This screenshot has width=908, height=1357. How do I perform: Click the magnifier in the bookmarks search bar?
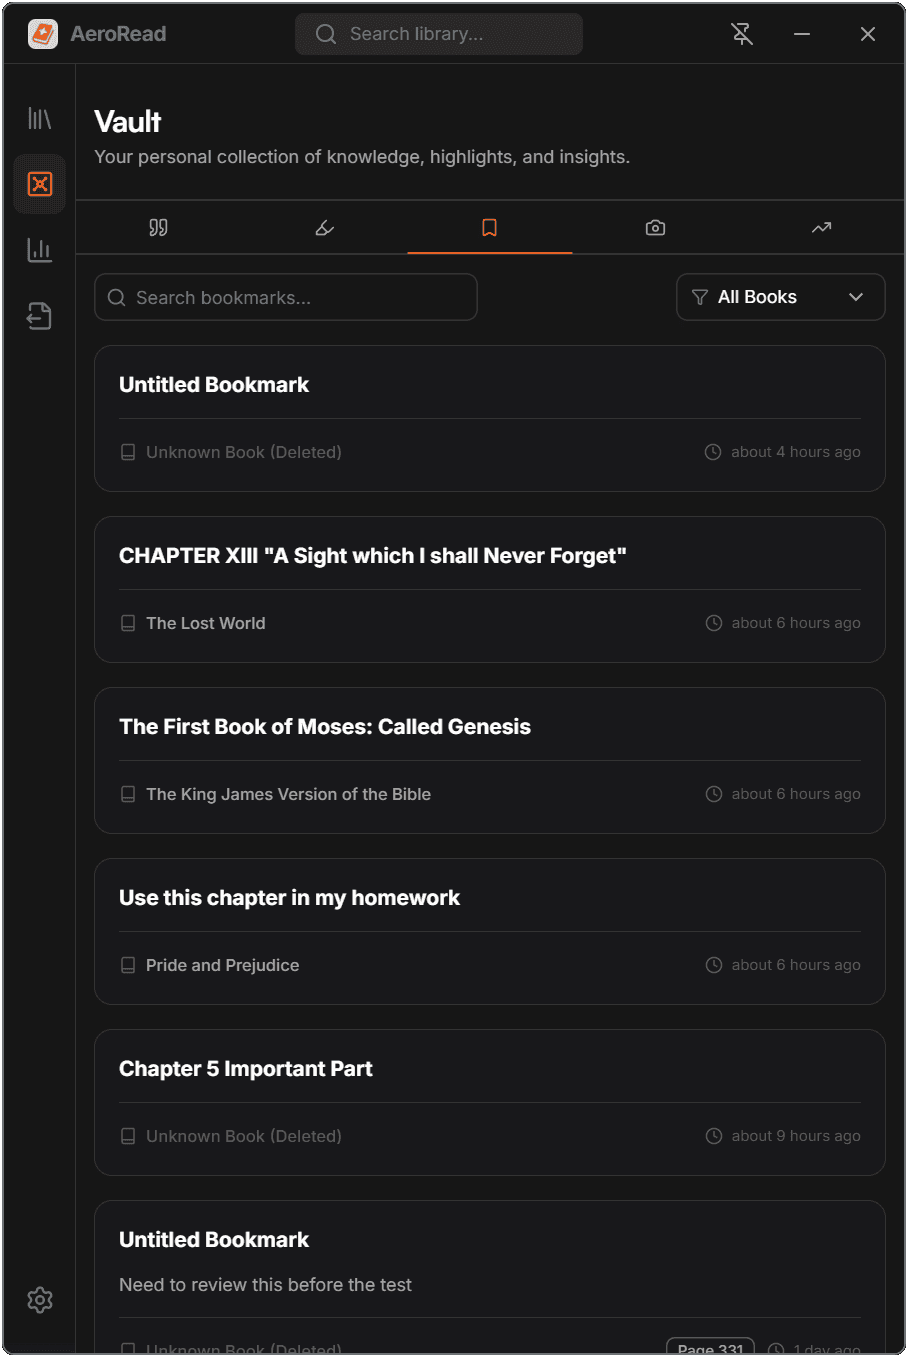(x=116, y=297)
